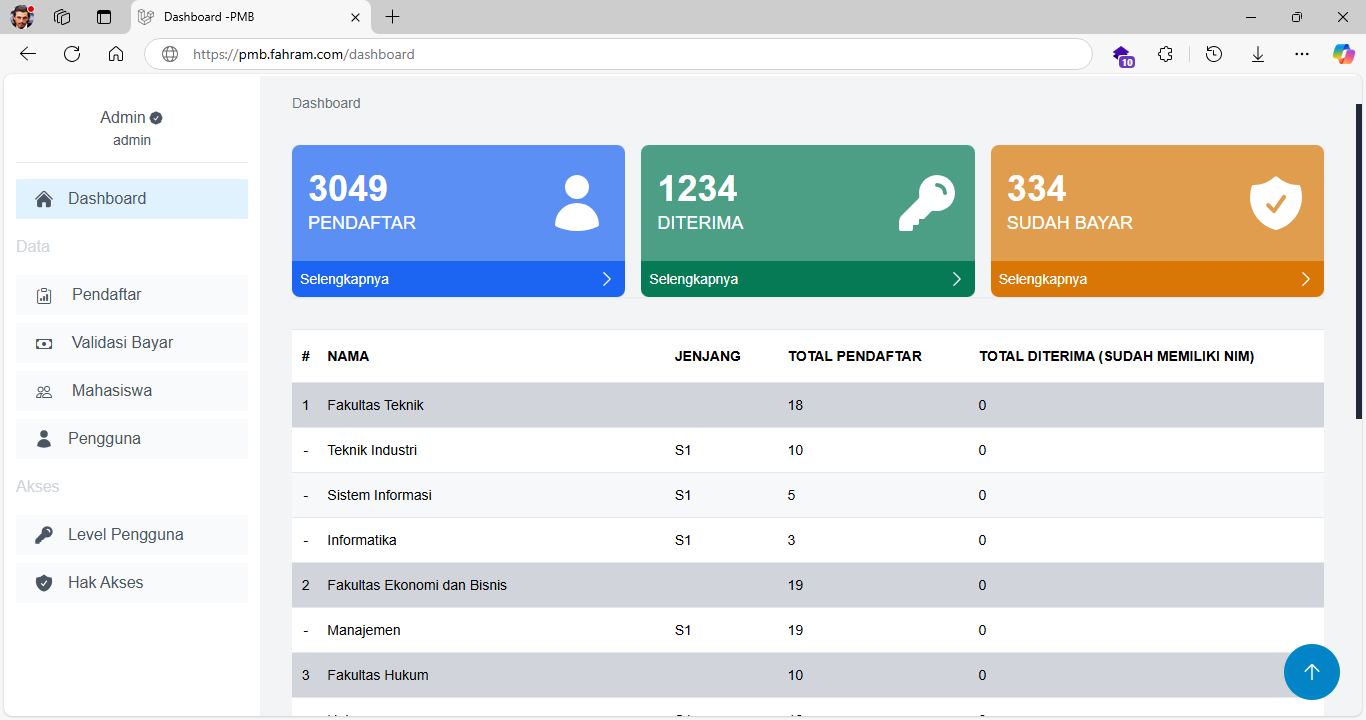The image size is (1366, 720).
Task: Go to Validasi Bayar menu item
Action: [122, 343]
